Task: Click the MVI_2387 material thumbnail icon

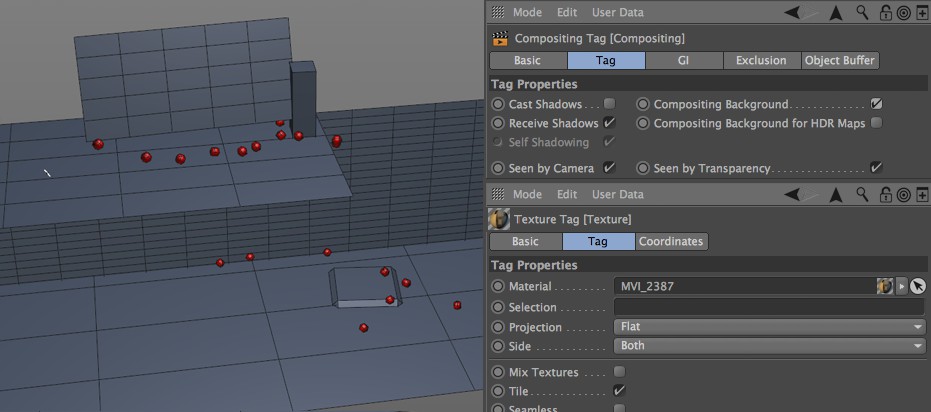Action: (x=884, y=286)
